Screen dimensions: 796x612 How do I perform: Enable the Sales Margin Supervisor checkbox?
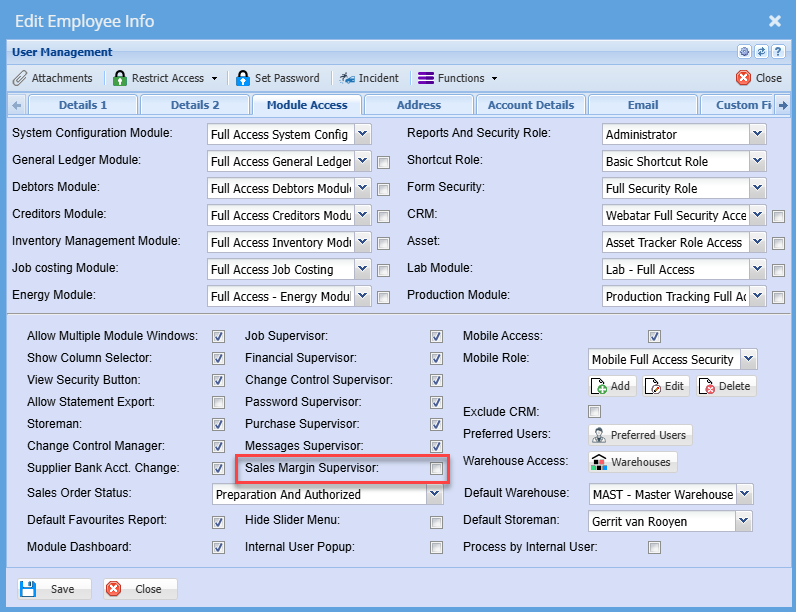pos(436,468)
